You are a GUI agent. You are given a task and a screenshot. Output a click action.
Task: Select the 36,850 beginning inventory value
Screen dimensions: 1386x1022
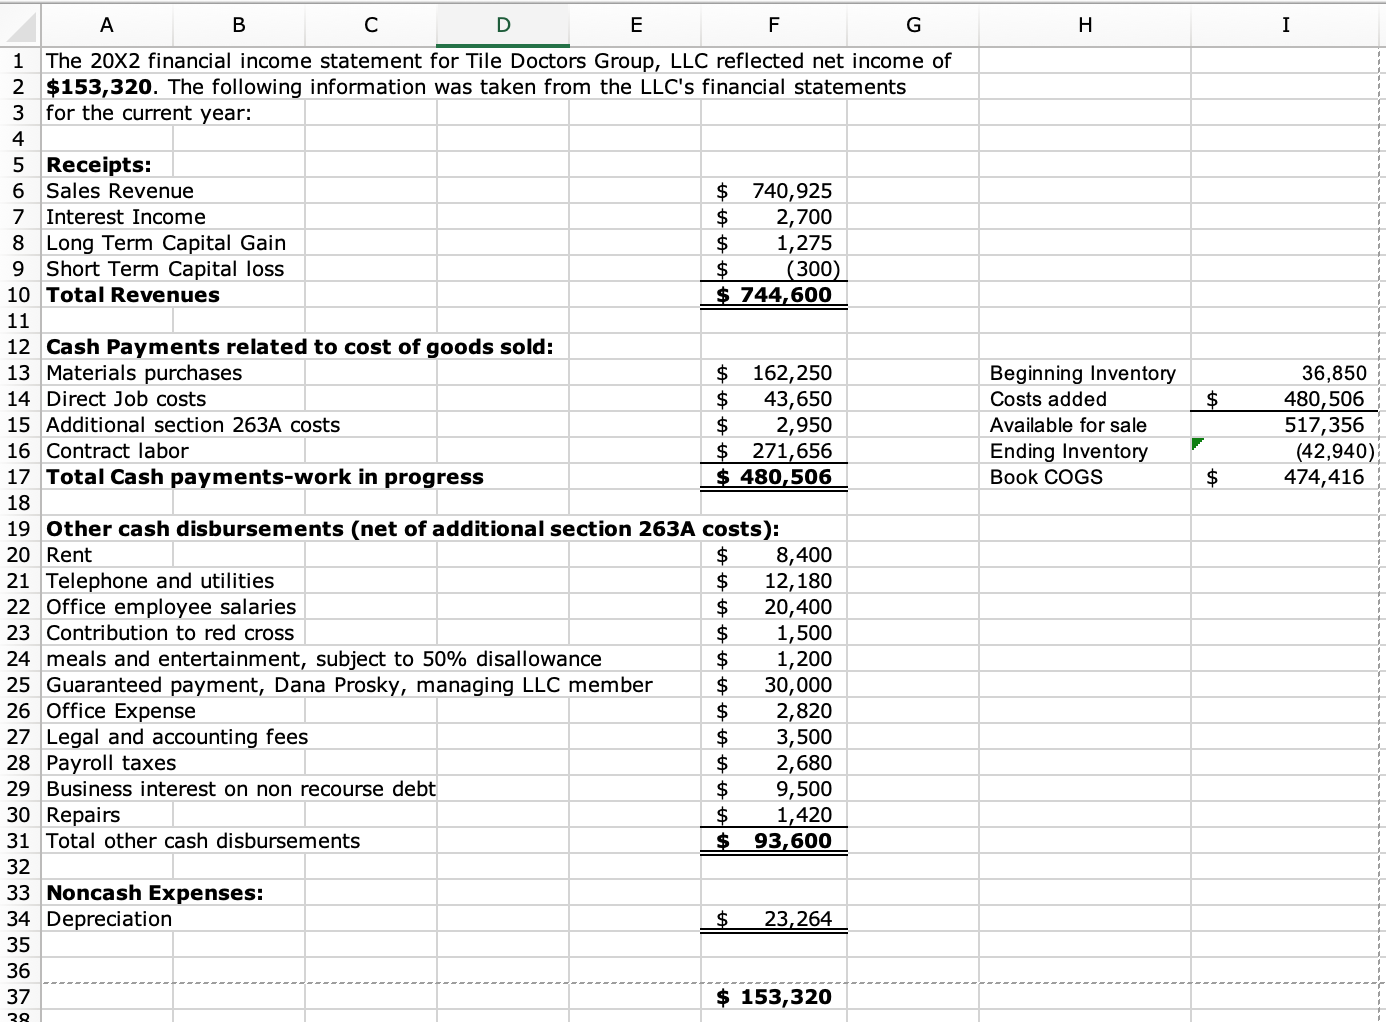pos(1333,373)
